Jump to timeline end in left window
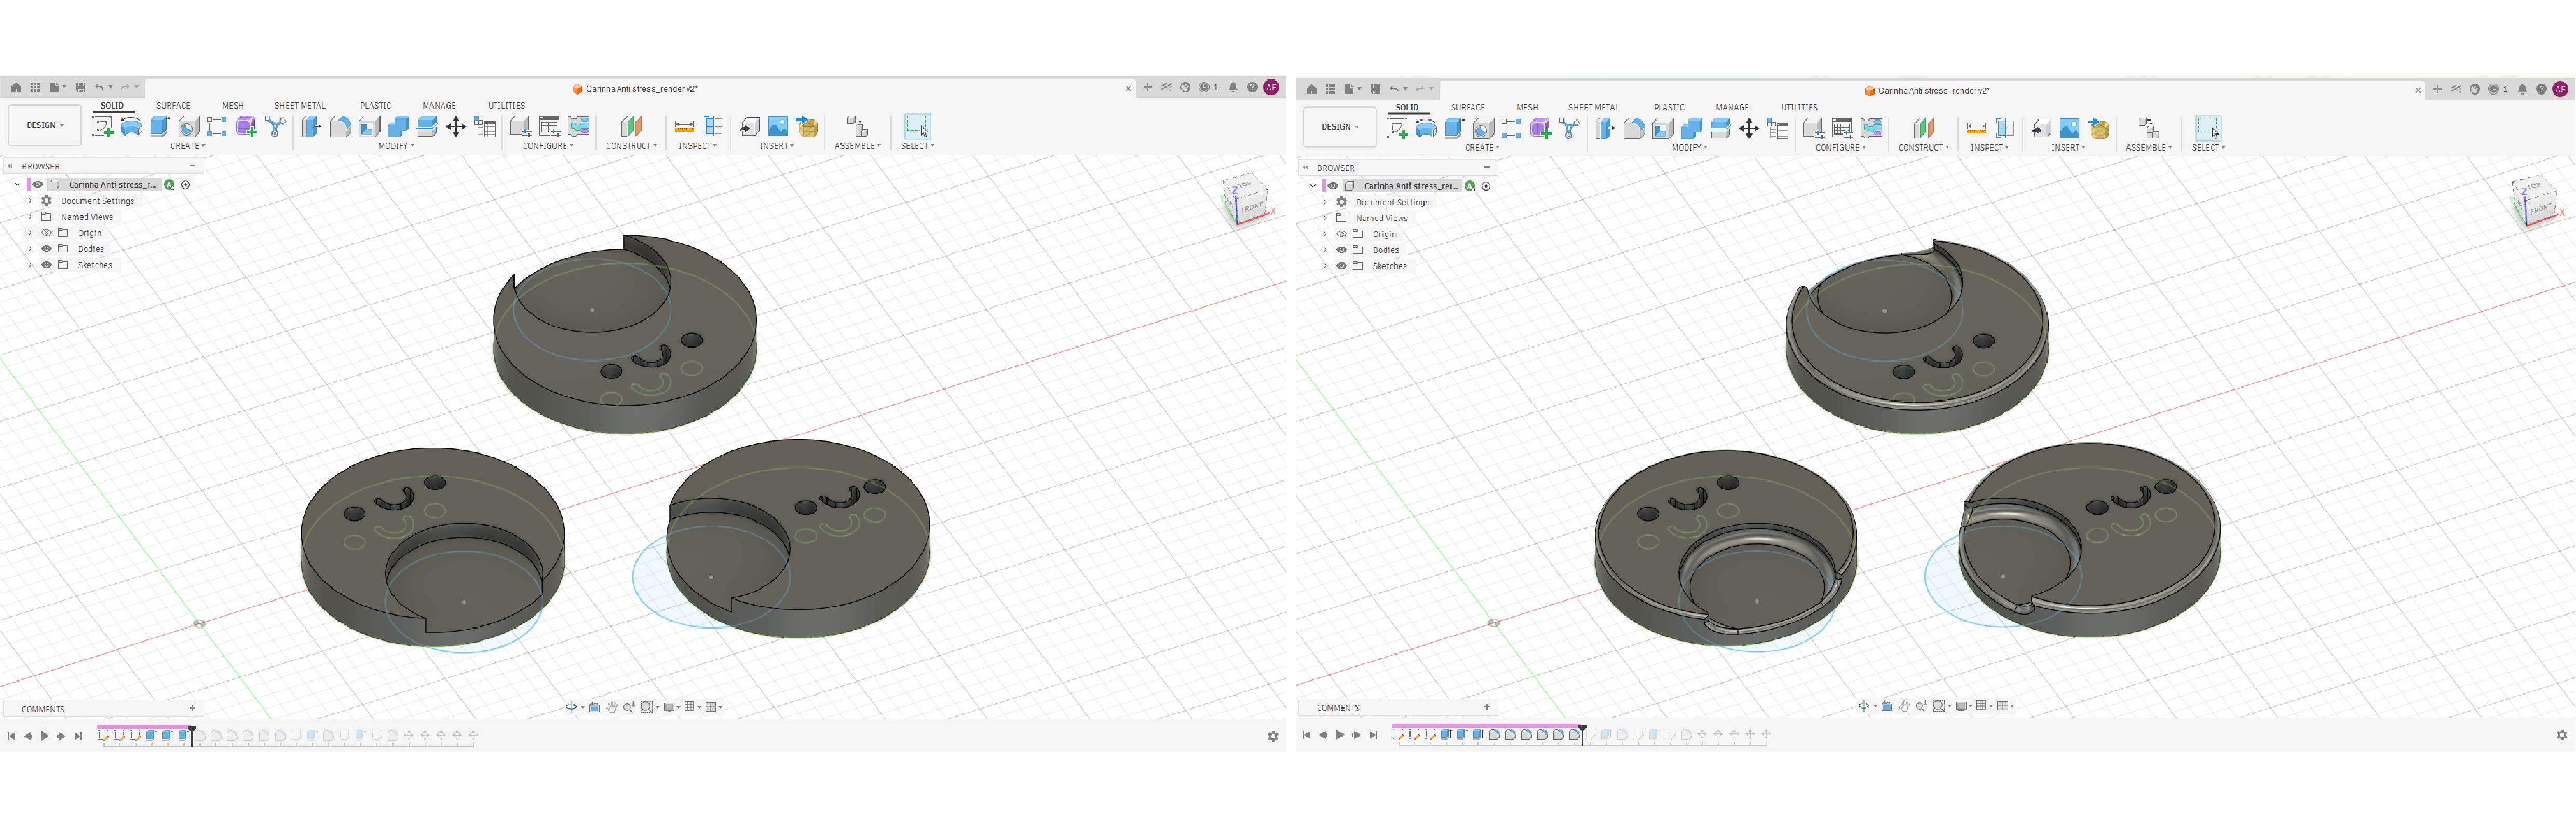Image resolution: width=2576 pixels, height=828 pixels. tap(78, 736)
